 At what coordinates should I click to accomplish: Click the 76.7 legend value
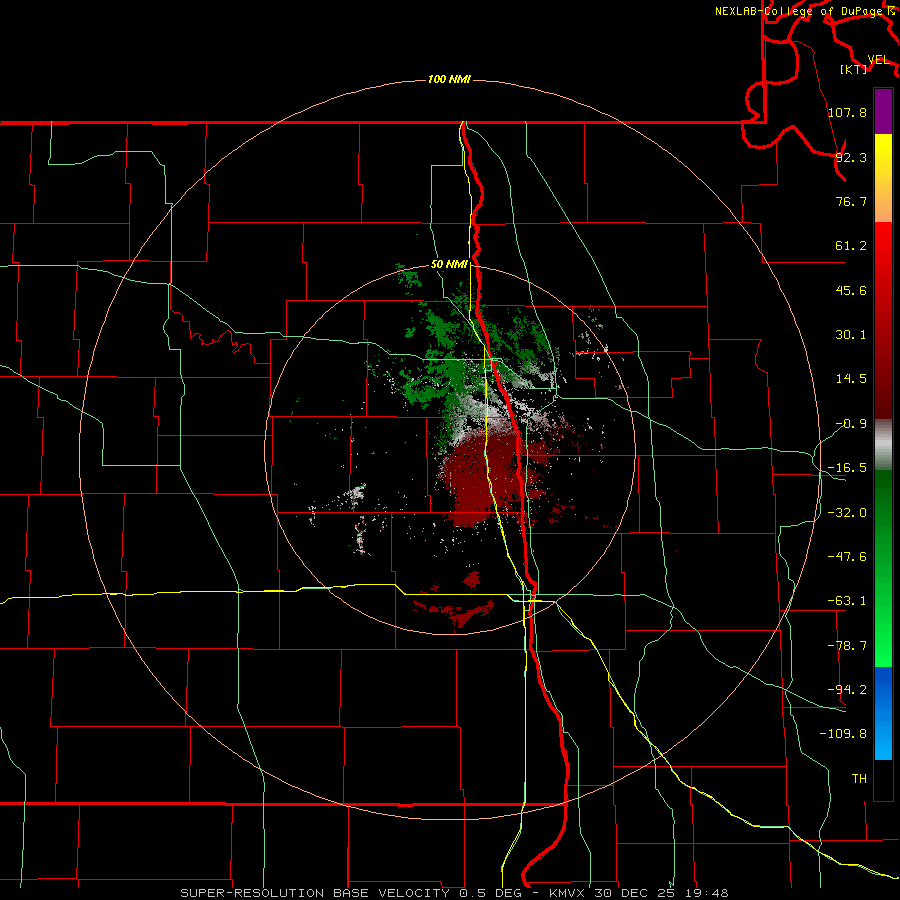pyautogui.click(x=851, y=201)
